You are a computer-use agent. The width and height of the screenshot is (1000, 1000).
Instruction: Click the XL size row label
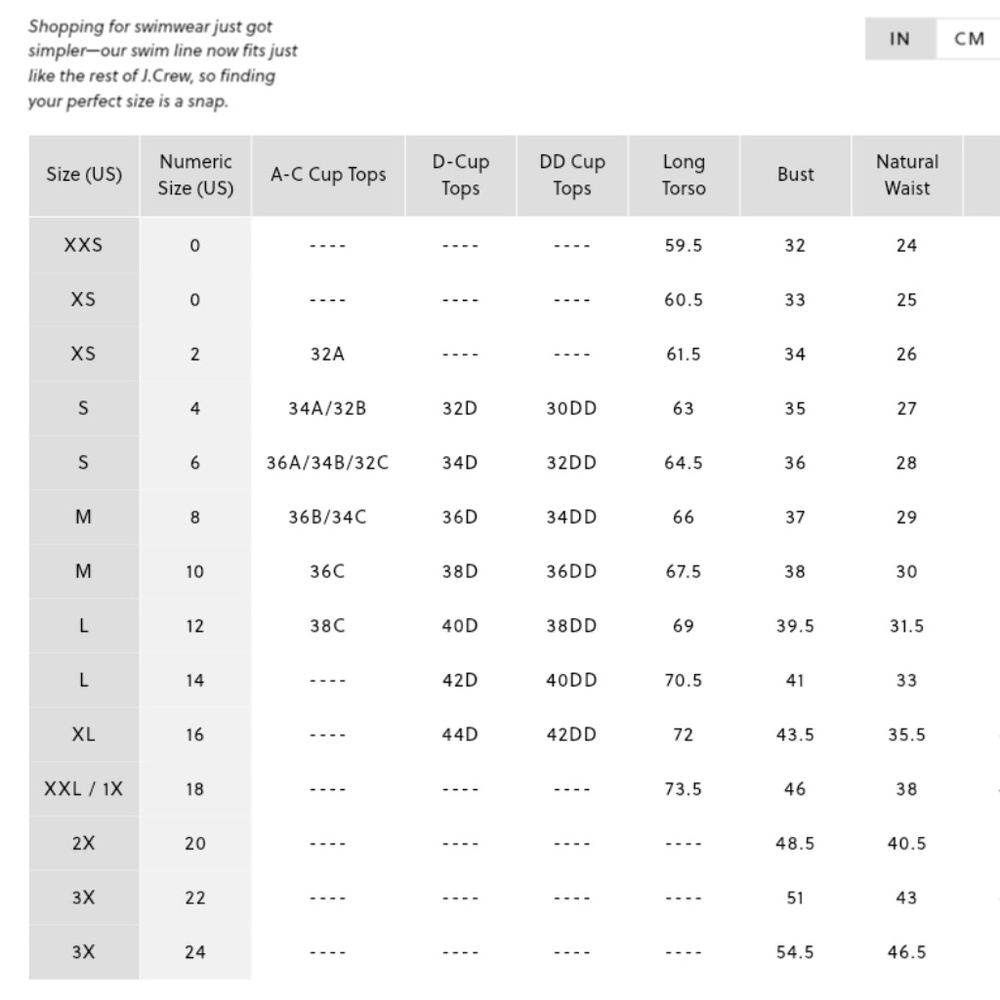pyautogui.click(x=84, y=735)
